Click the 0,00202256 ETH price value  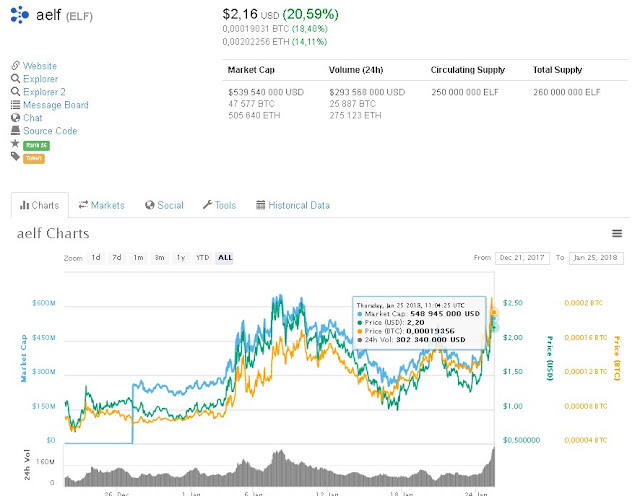coord(256,42)
